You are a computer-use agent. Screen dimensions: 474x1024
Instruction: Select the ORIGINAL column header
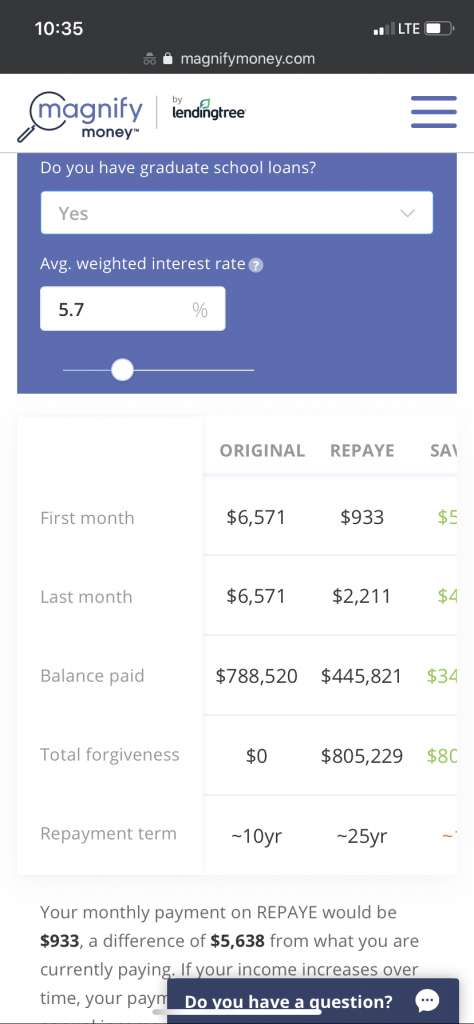point(262,451)
